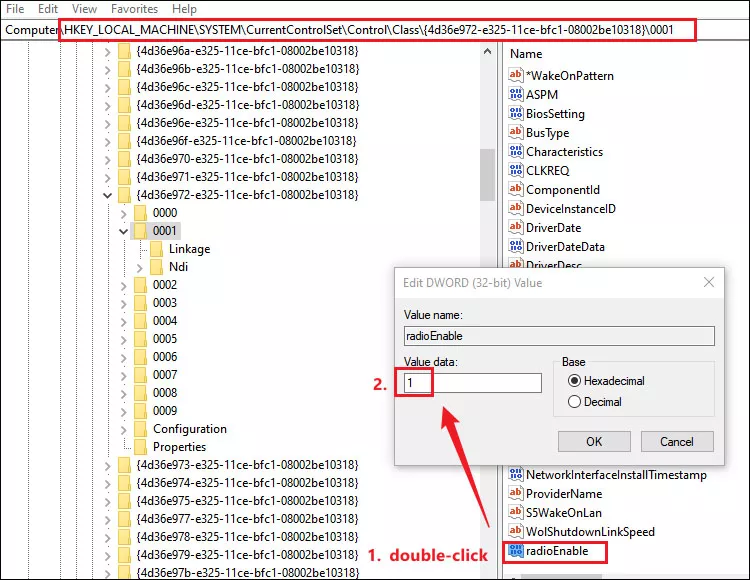Click the ProviderName string icon
The height and width of the screenshot is (580, 750).
[x=516, y=493]
